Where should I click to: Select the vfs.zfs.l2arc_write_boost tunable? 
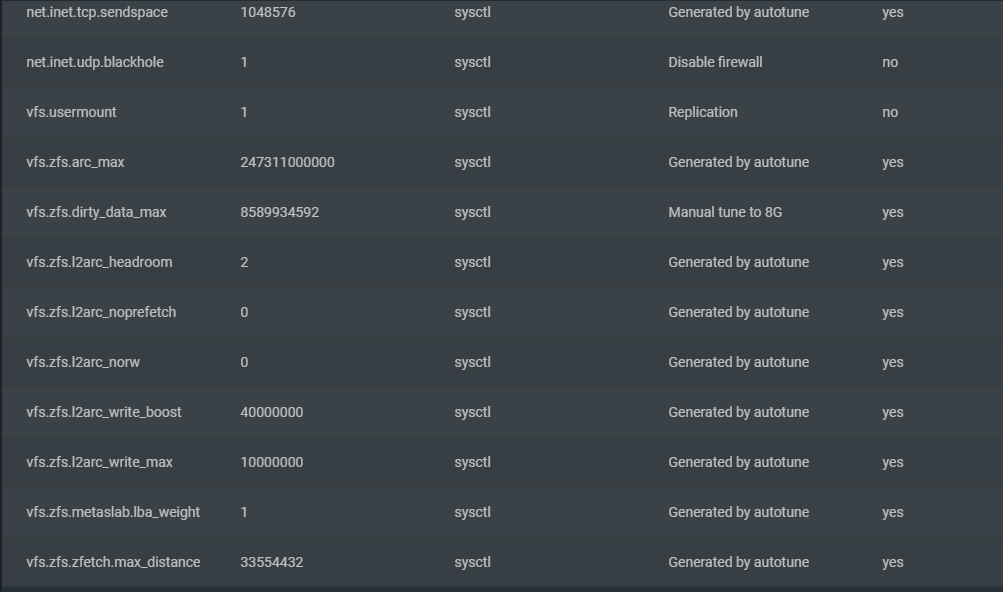coord(502,412)
